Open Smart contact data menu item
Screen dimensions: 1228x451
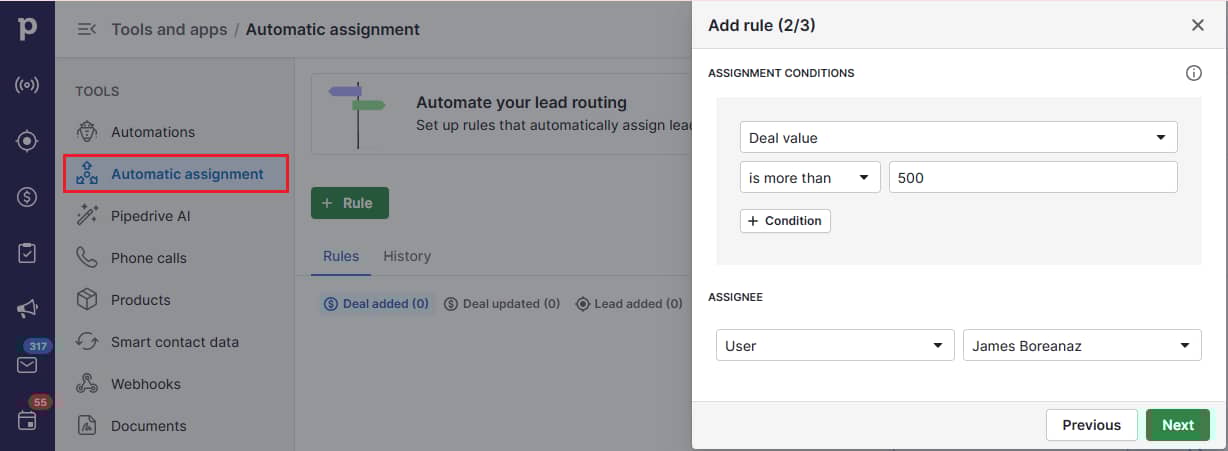tap(177, 342)
